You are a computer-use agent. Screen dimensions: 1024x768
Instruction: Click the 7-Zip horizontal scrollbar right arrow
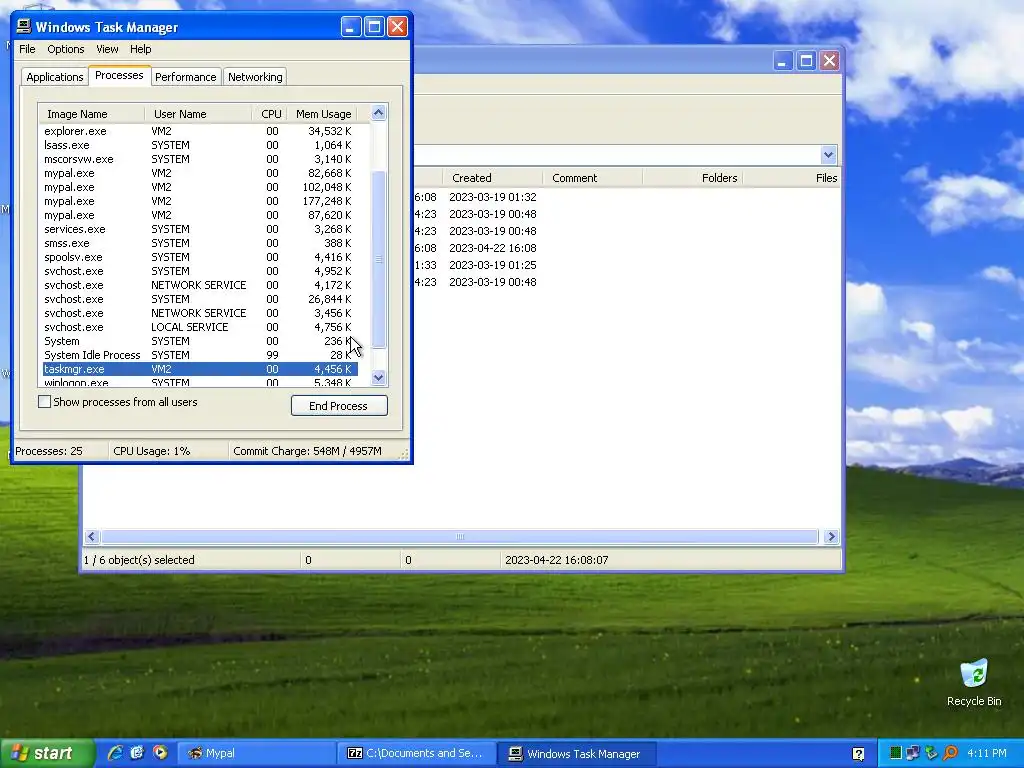[831, 536]
